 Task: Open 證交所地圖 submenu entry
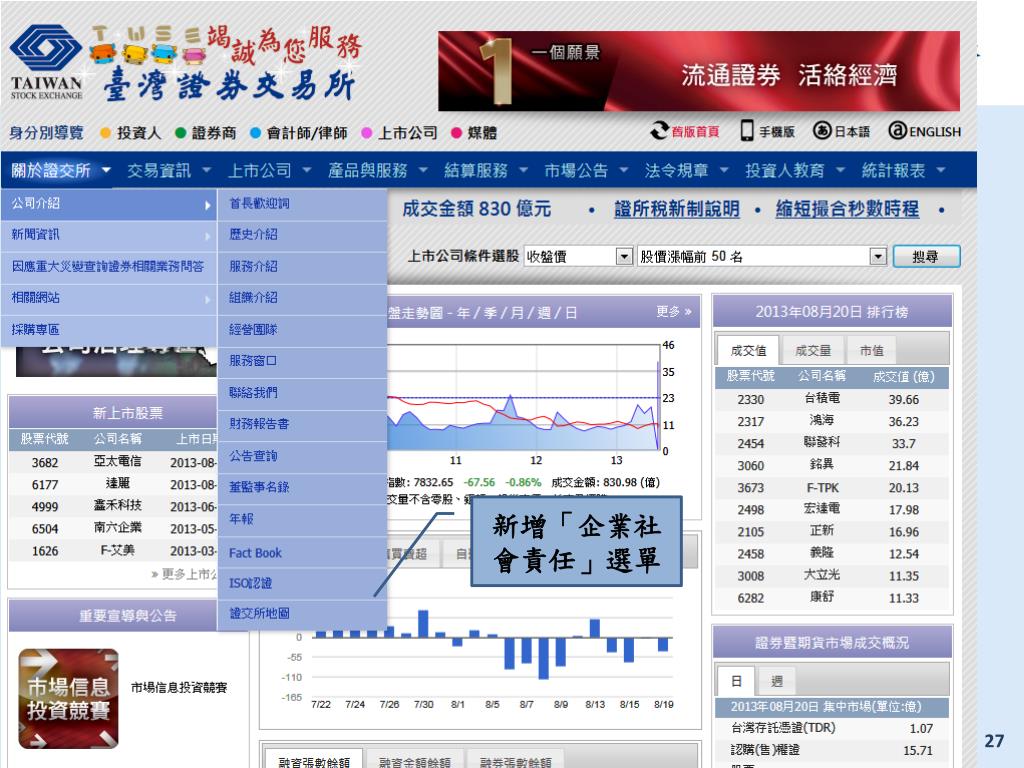point(302,614)
